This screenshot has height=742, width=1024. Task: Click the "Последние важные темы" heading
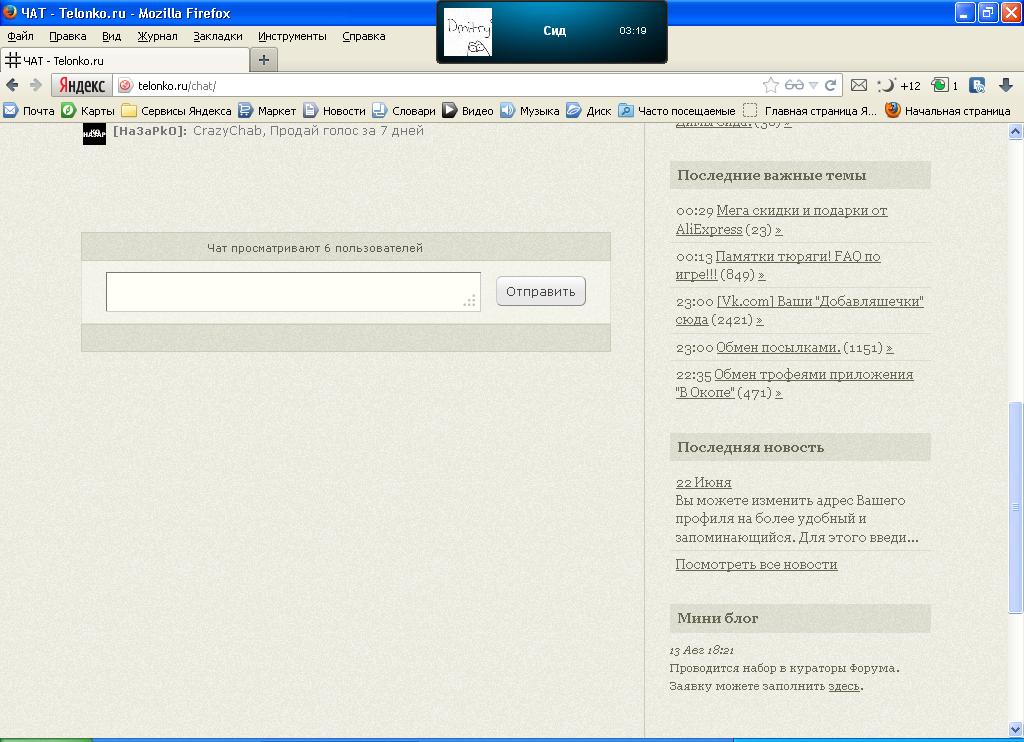pyautogui.click(x=771, y=175)
